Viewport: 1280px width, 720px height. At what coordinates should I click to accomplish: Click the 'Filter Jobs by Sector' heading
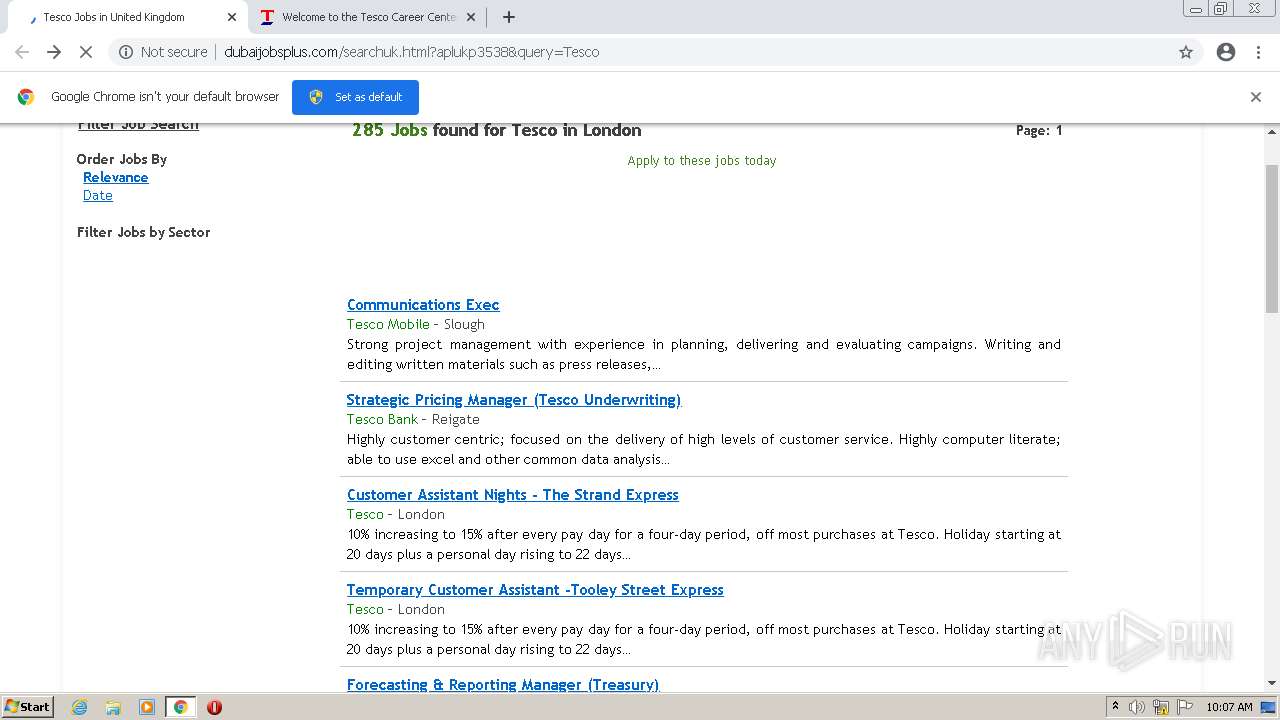(x=144, y=232)
